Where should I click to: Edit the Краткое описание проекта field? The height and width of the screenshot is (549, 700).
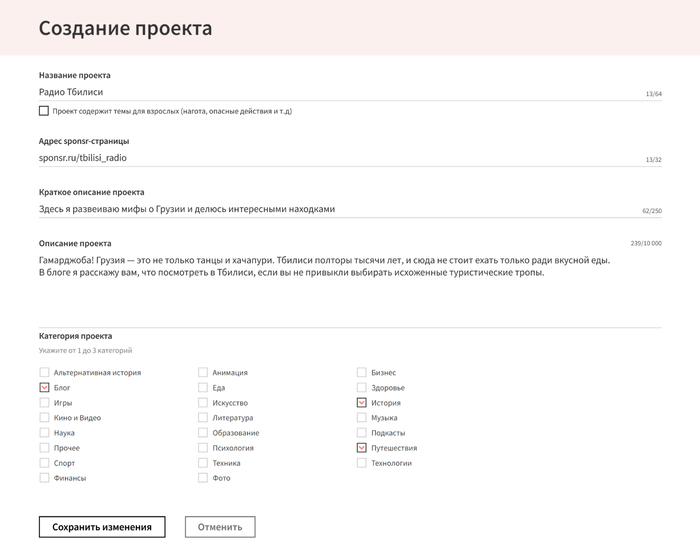[x=330, y=209]
